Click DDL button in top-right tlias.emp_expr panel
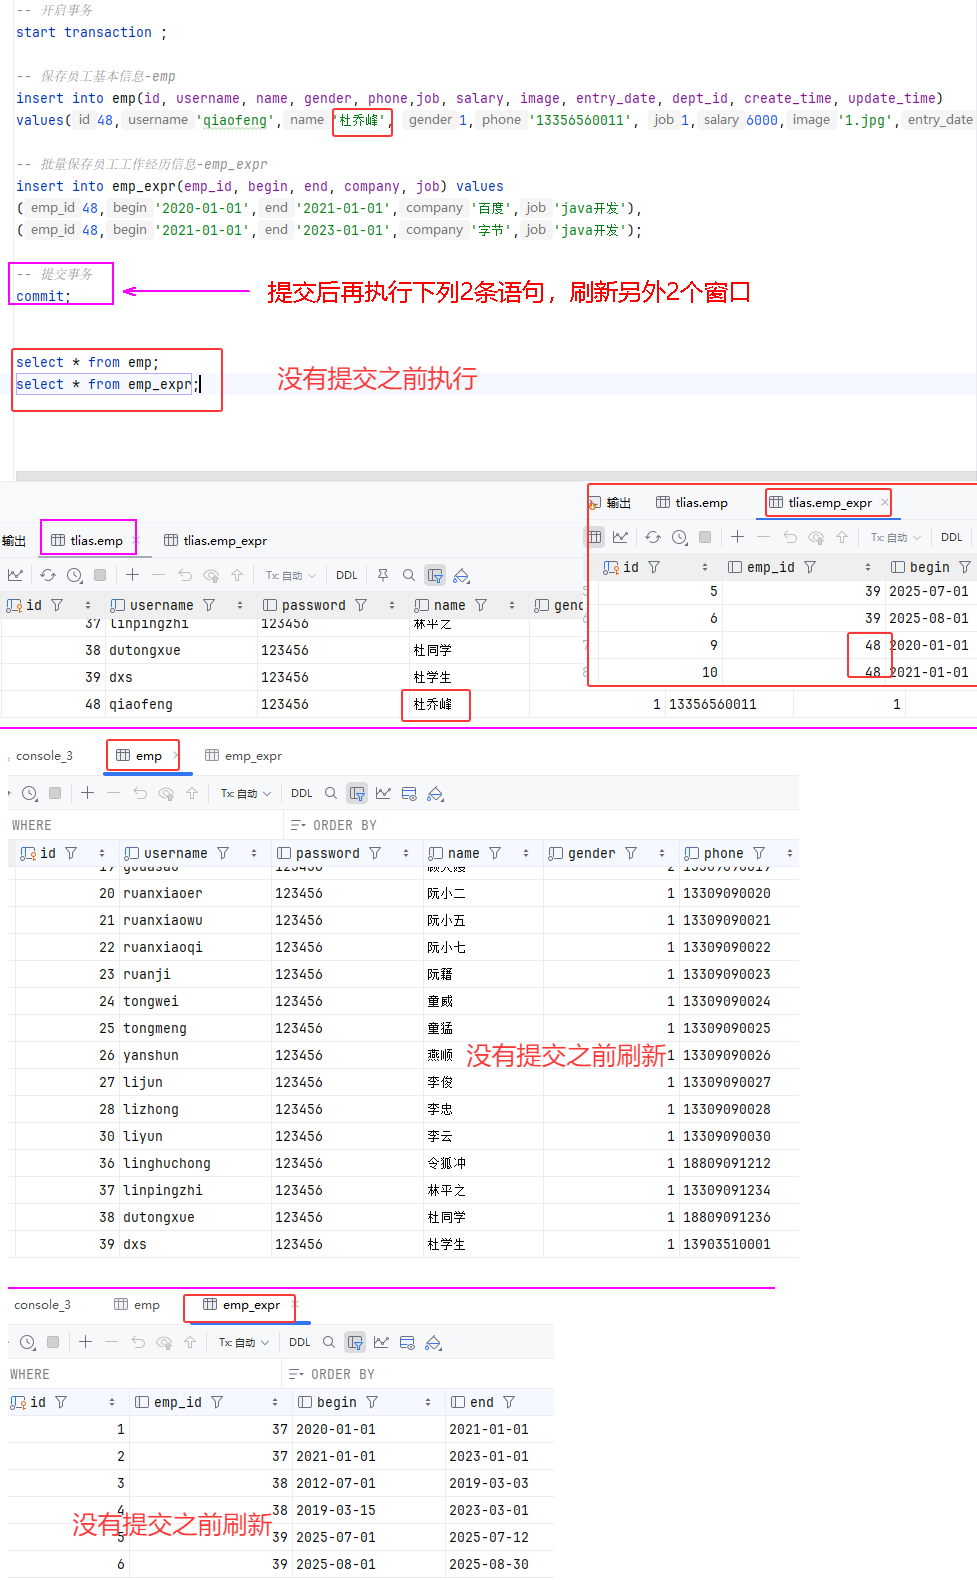977x1580 pixels. point(951,537)
